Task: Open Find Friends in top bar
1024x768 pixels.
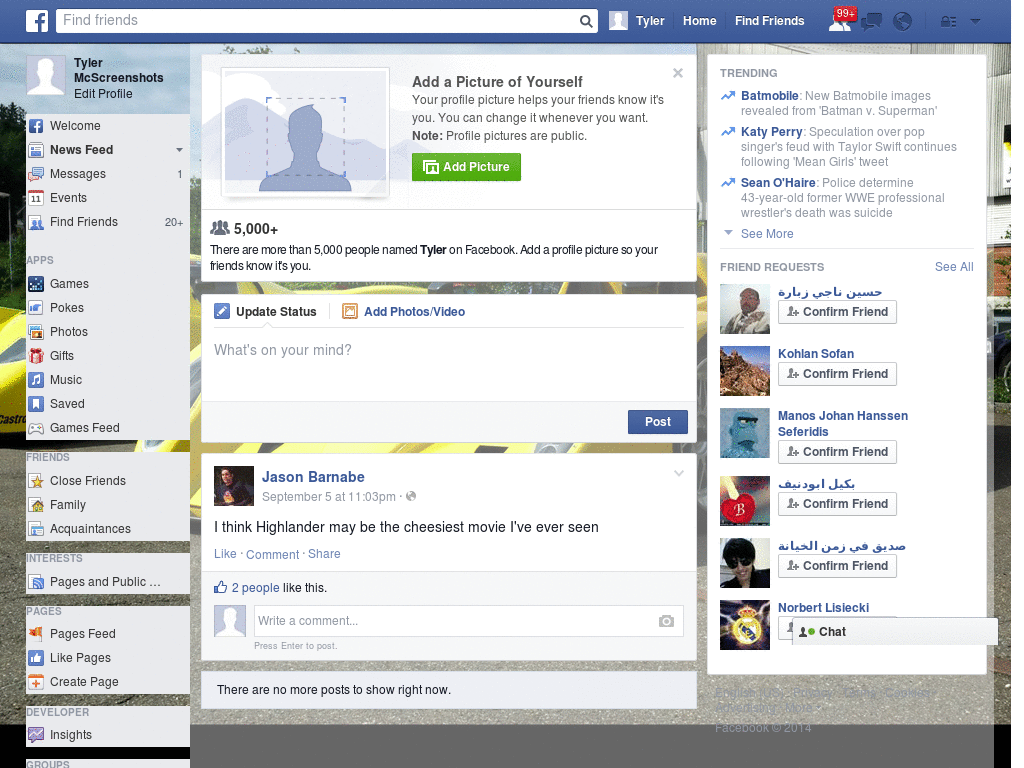Action: click(x=769, y=21)
